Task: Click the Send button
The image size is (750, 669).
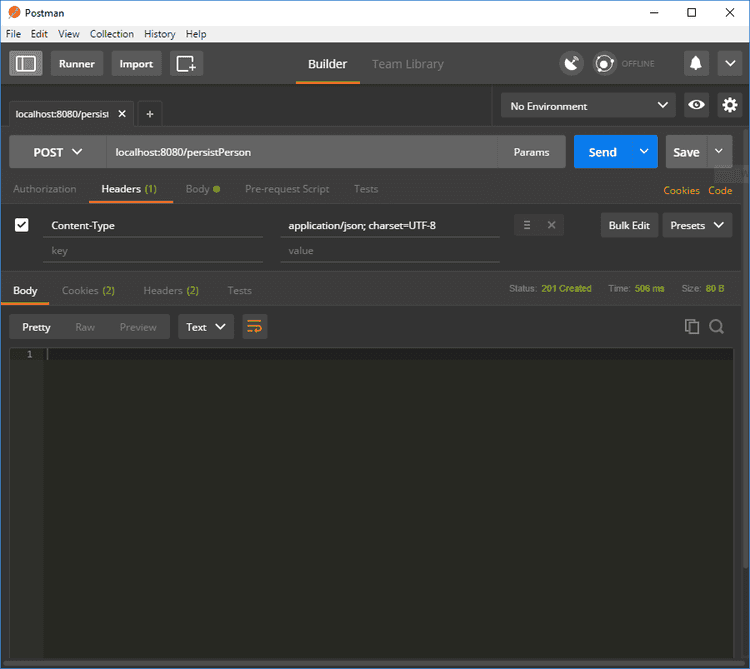Action: tap(602, 152)
